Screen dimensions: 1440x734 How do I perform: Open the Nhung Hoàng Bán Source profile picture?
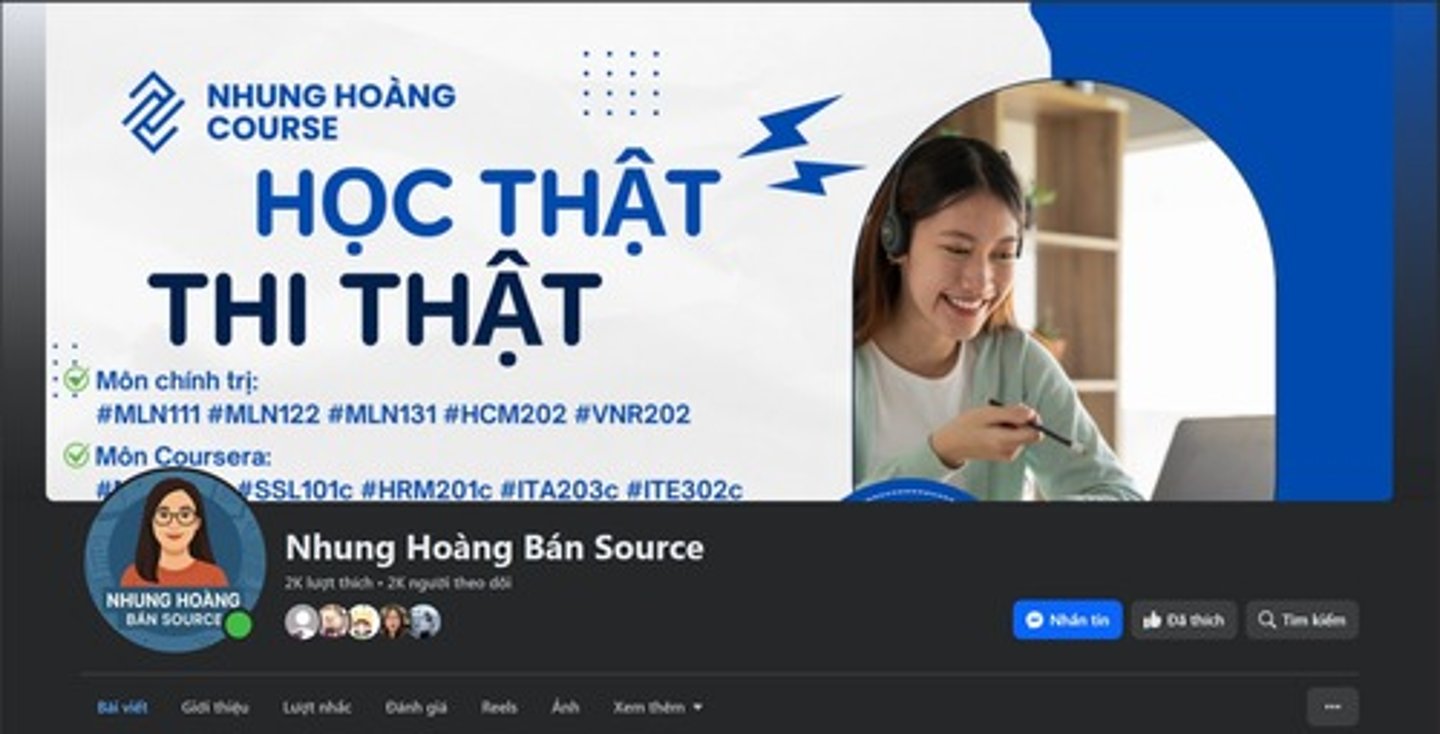[174, 561]
